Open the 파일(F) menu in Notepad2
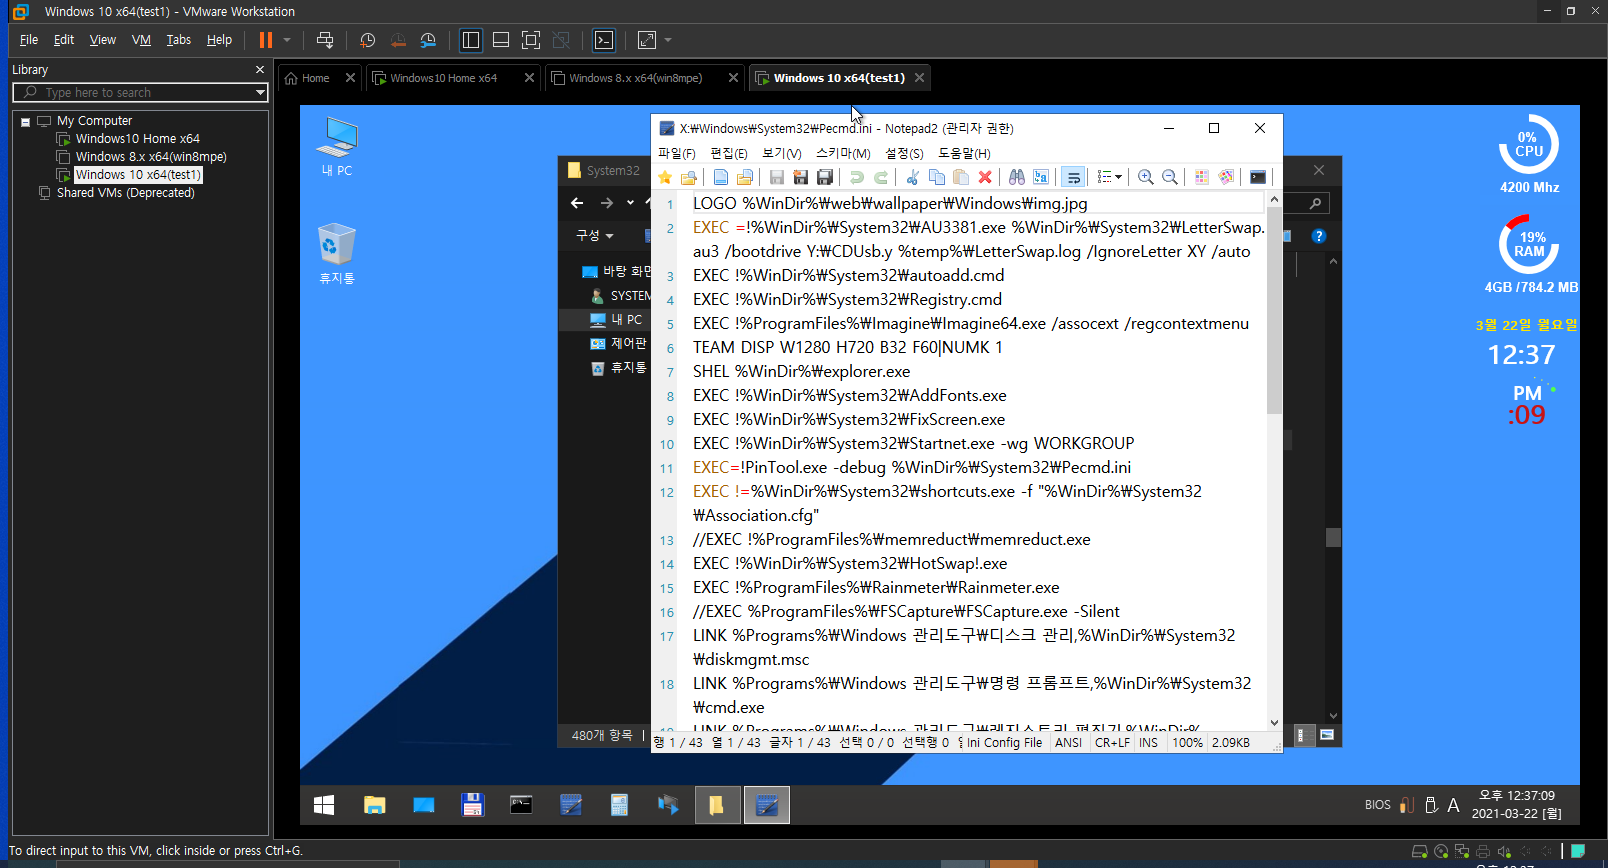 [x=677, y=153]
